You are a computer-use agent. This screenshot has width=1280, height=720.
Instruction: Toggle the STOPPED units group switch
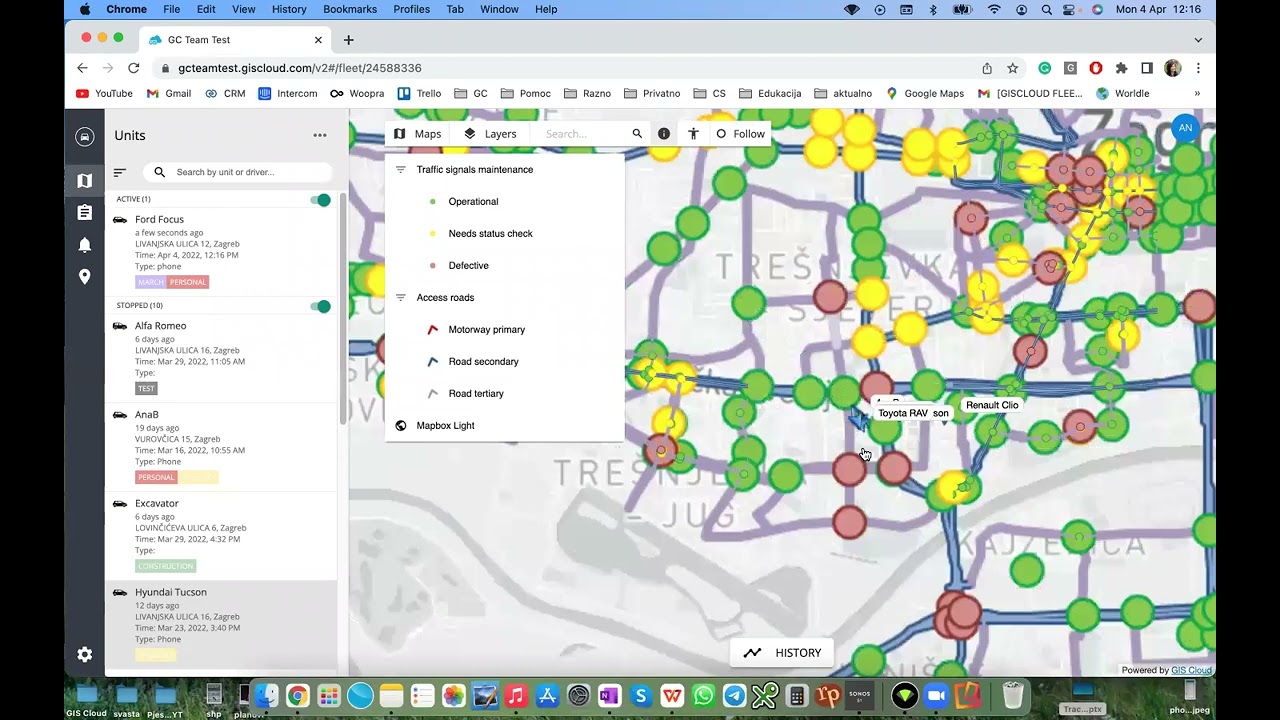click(x=320, y=306)
